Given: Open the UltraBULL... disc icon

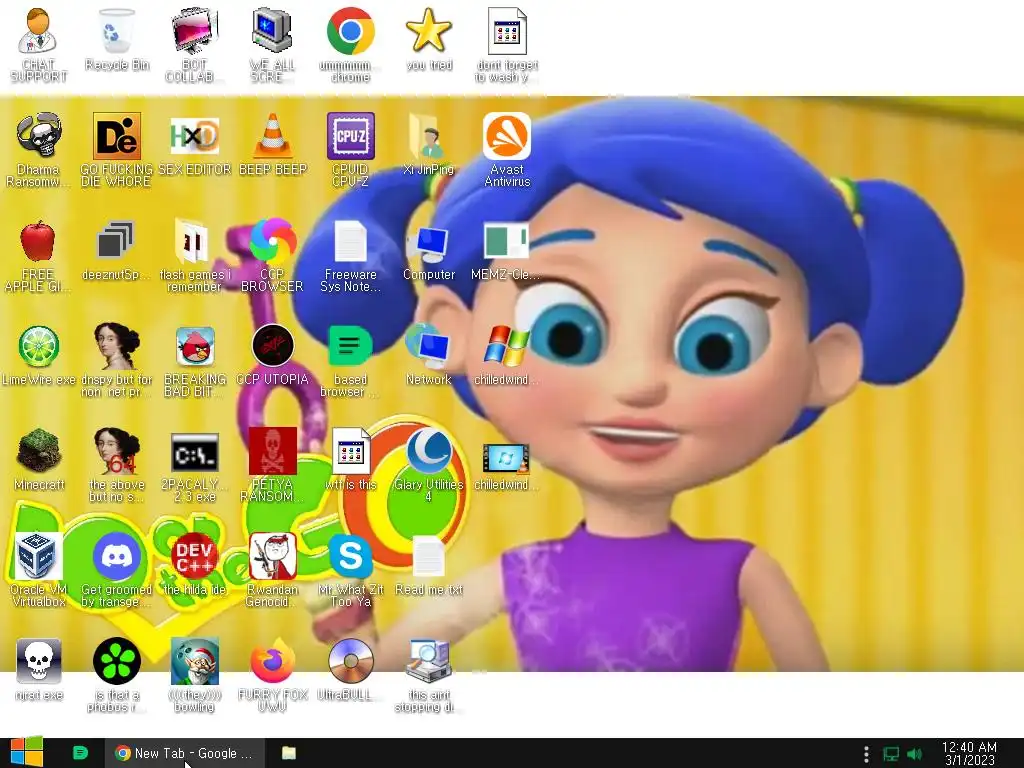Looking at the screenshot, I should 351,670.
